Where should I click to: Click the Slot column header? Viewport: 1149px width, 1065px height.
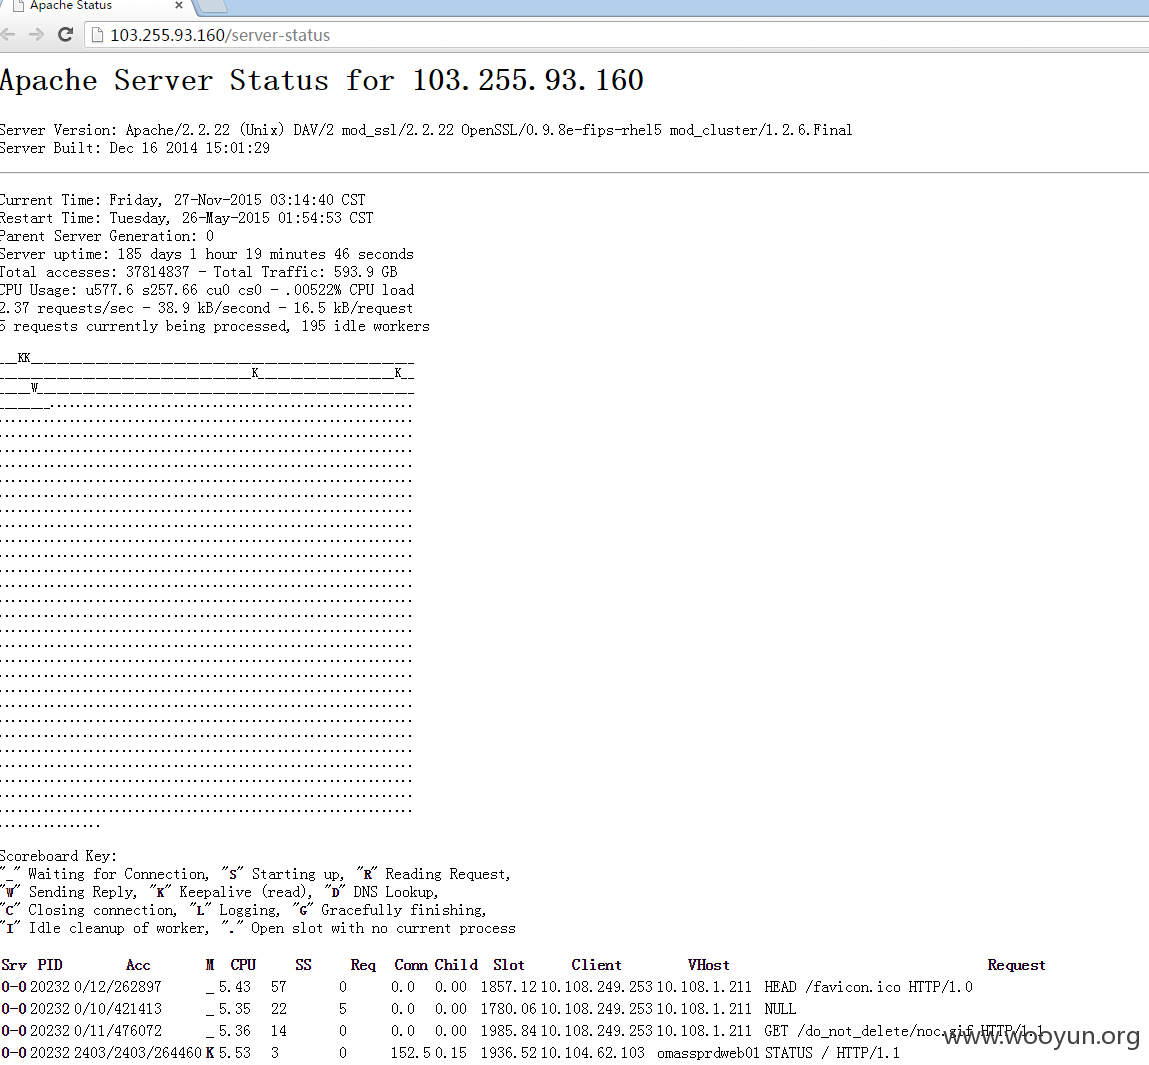pos(509,965)
